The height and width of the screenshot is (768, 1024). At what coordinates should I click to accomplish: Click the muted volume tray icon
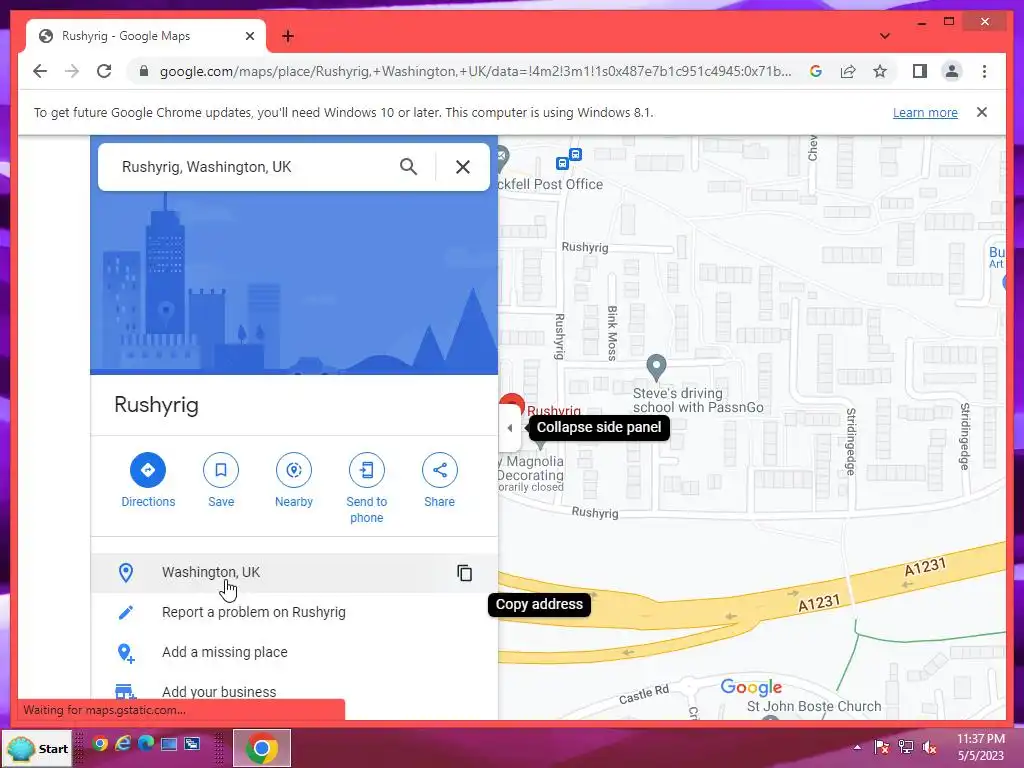click(929, 747)
